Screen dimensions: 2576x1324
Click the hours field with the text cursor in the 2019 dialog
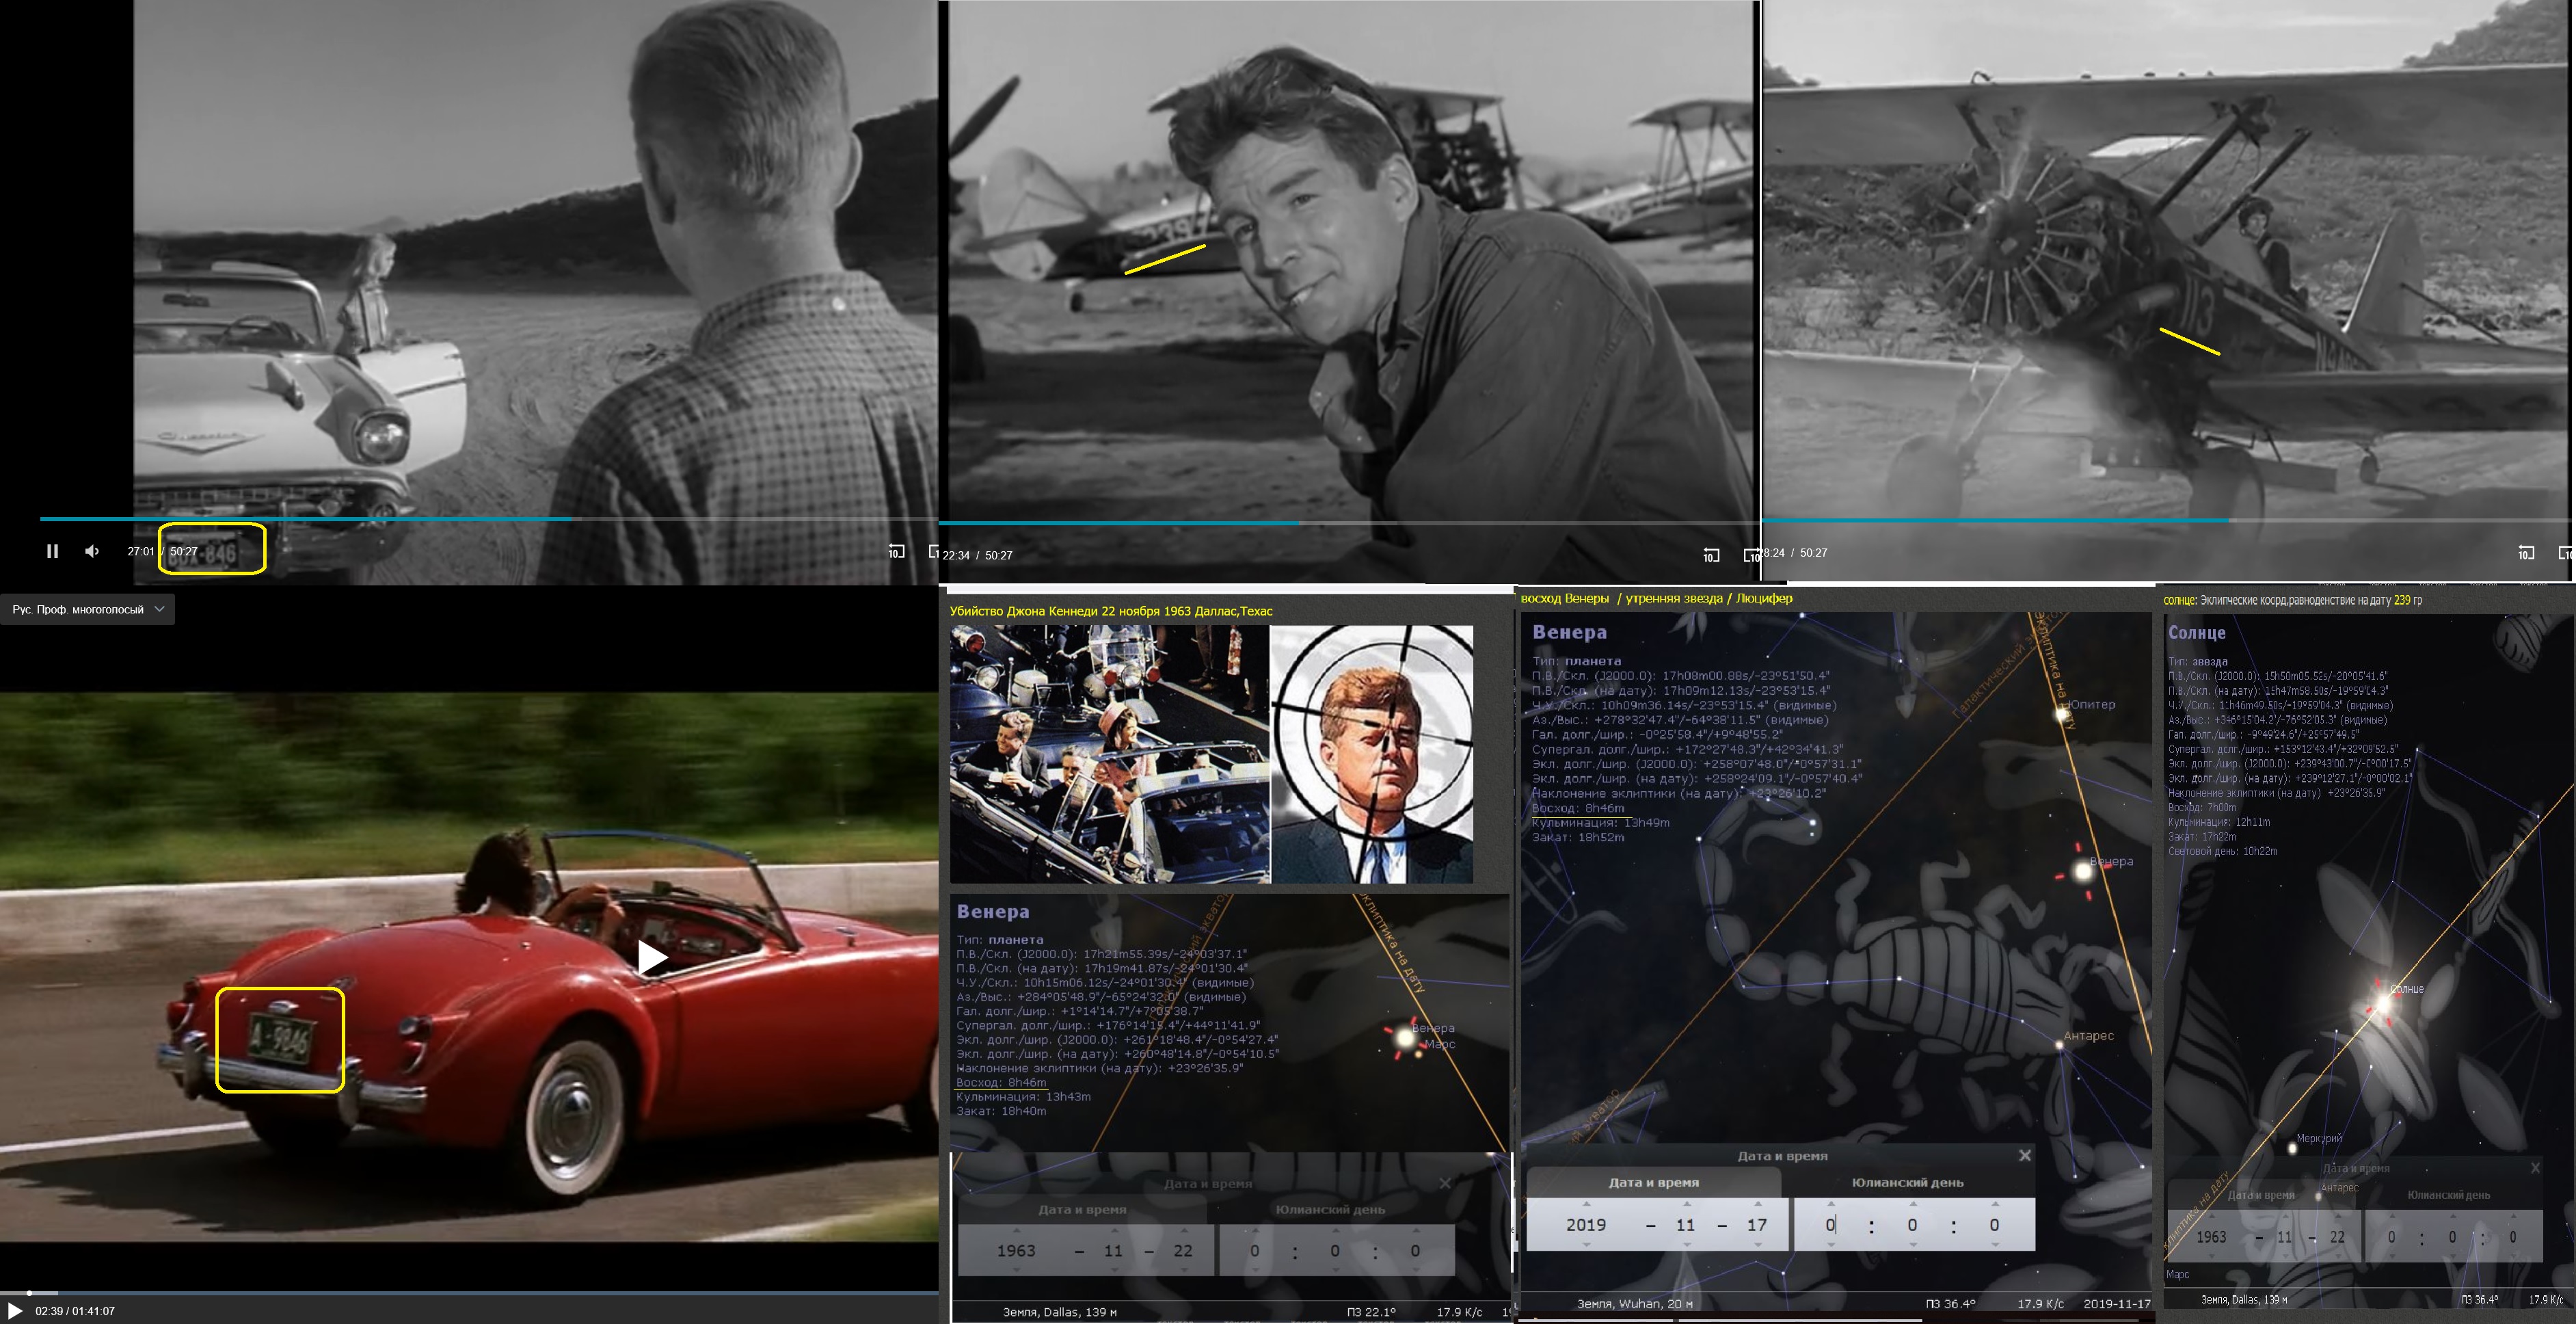(1831, 1225)
